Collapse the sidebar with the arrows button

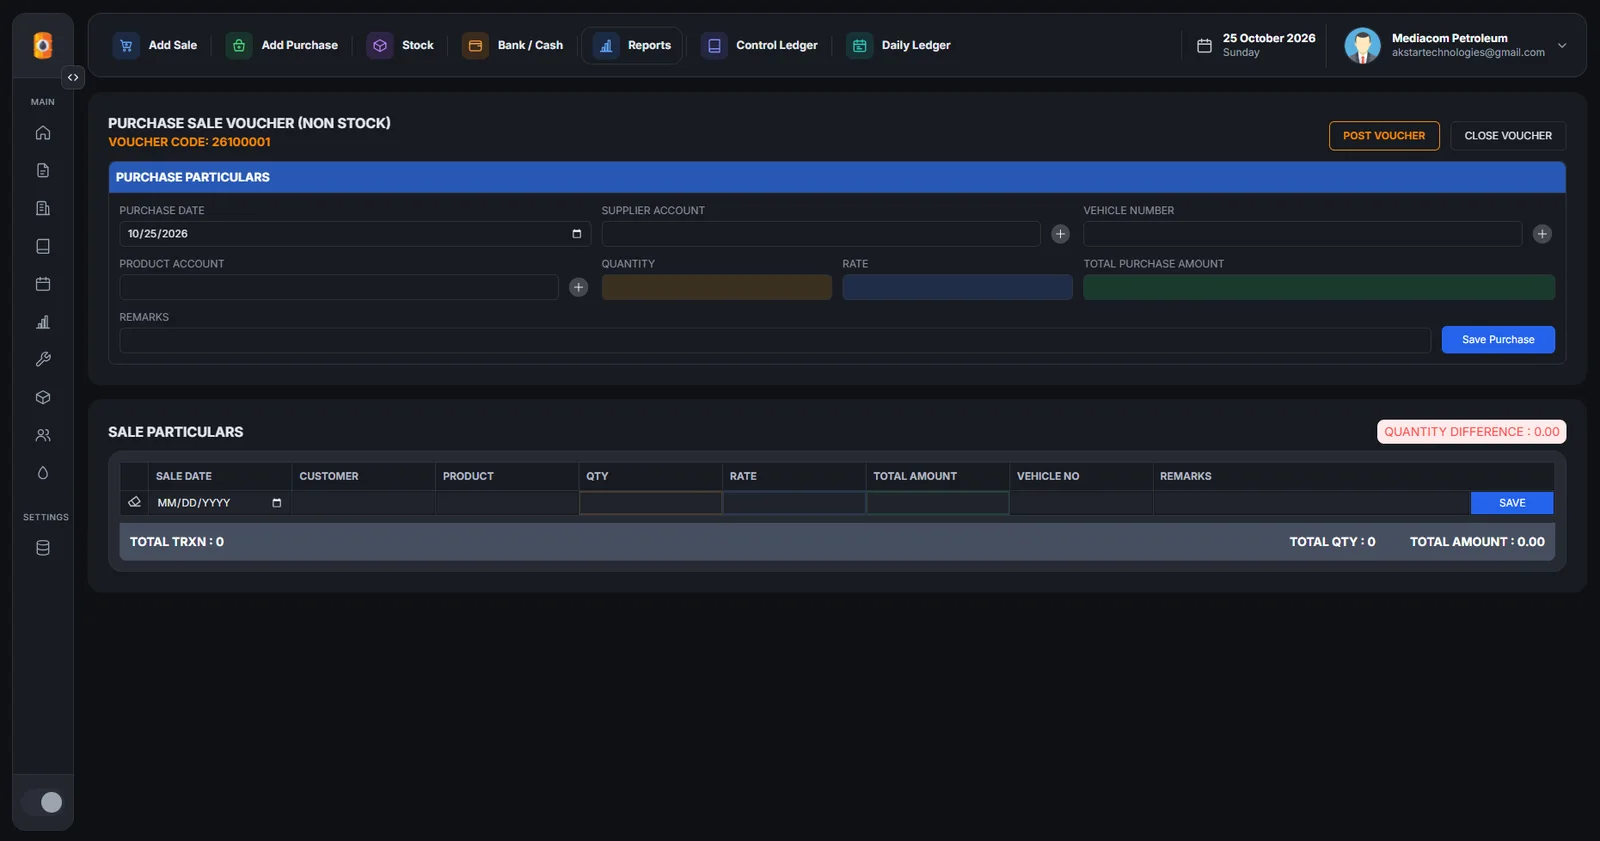coord(73,77)
